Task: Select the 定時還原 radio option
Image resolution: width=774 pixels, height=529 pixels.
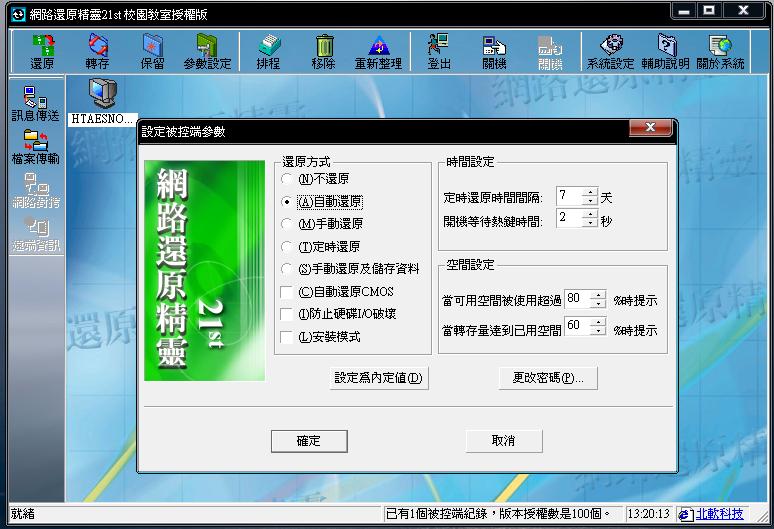Action: (x=288, y=246)
